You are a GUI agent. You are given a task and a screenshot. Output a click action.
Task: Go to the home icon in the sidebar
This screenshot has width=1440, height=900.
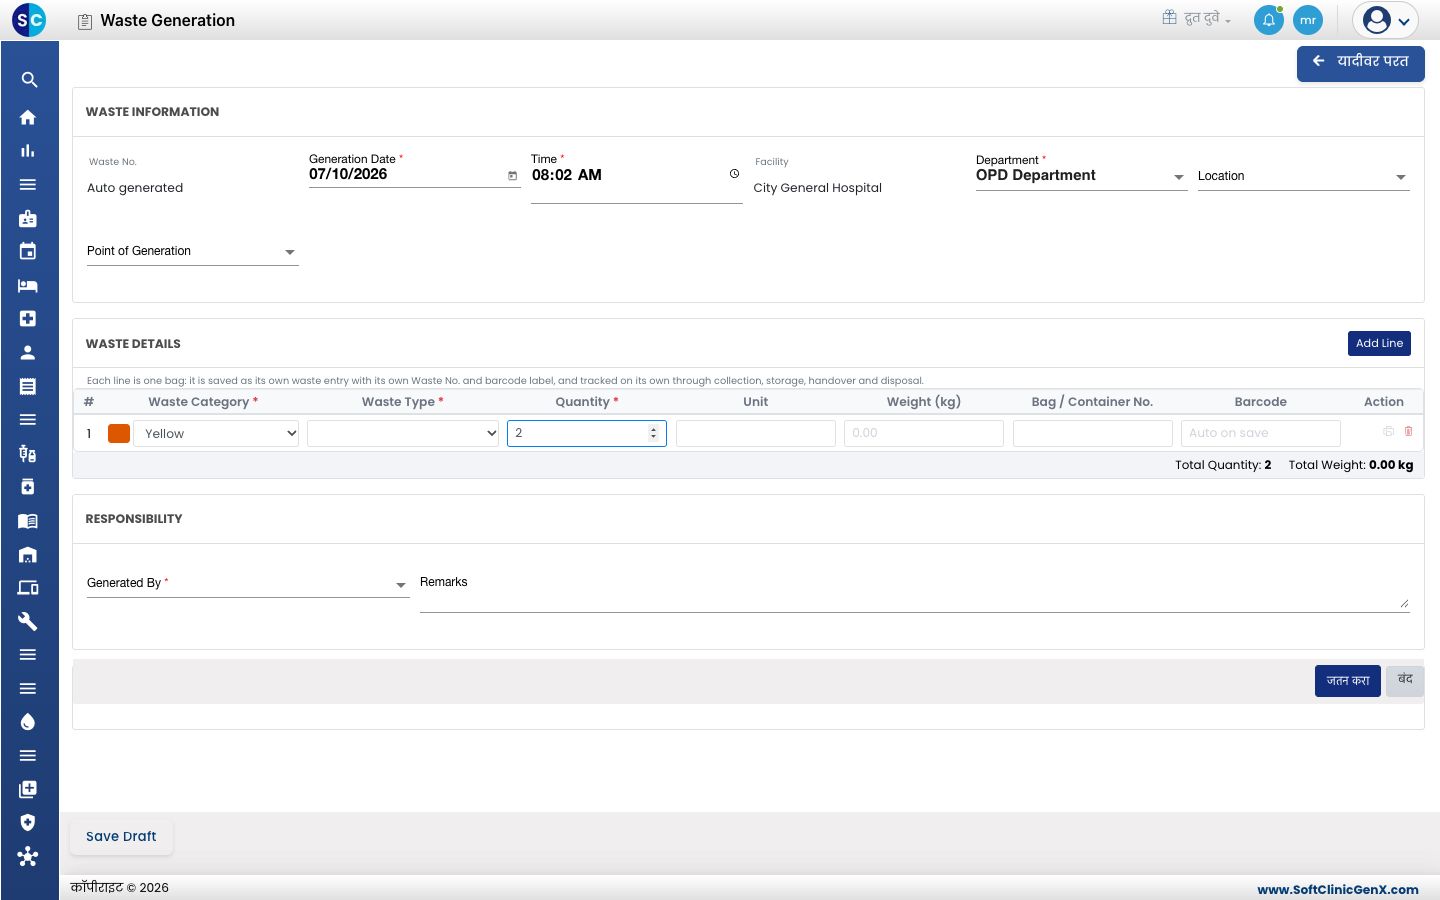pyautogui.click(x=28, y=117)
